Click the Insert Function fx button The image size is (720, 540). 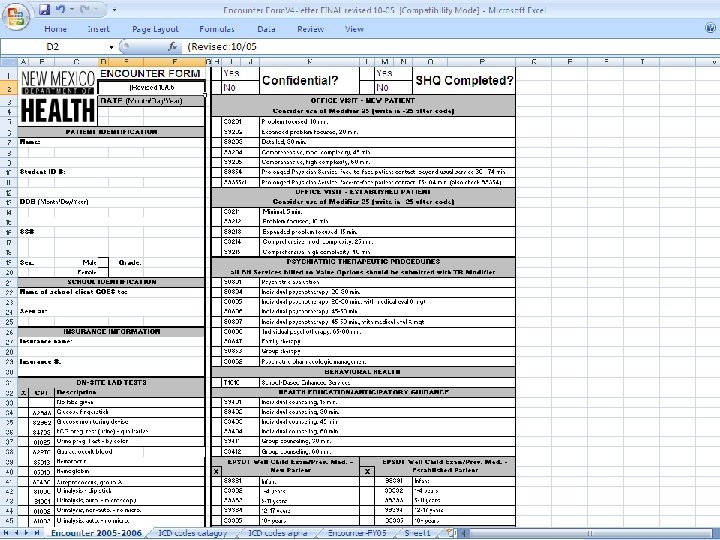[172, 46]
